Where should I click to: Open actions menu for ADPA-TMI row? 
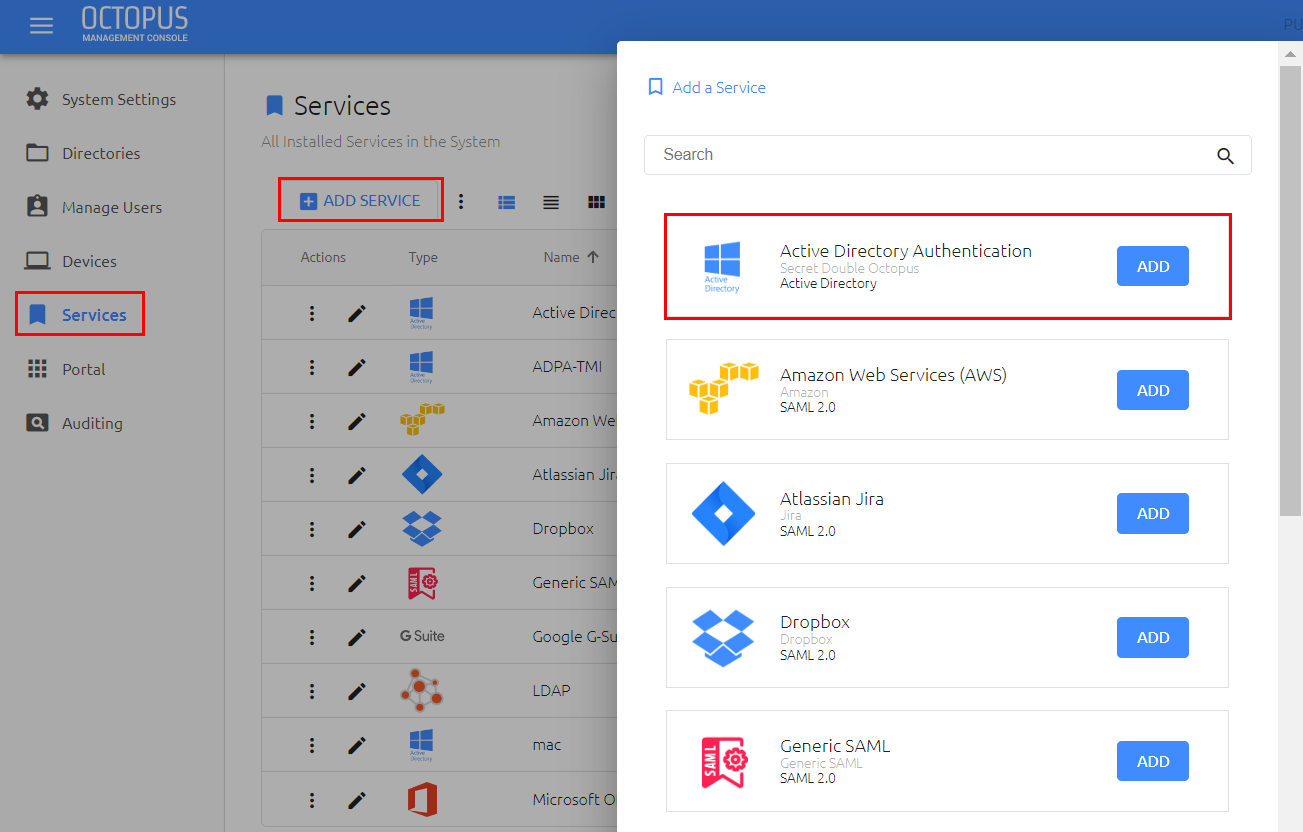pos(312,367)
